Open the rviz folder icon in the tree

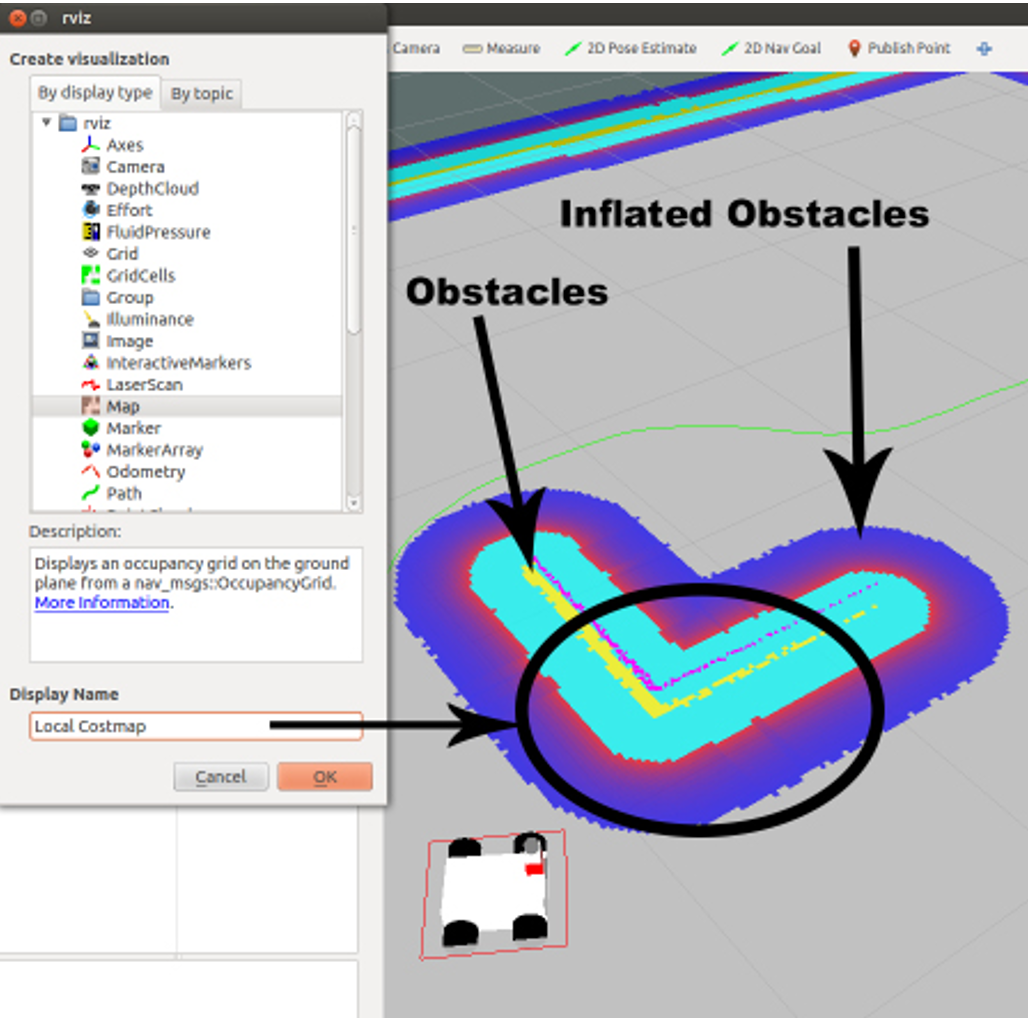pos(68,123)
